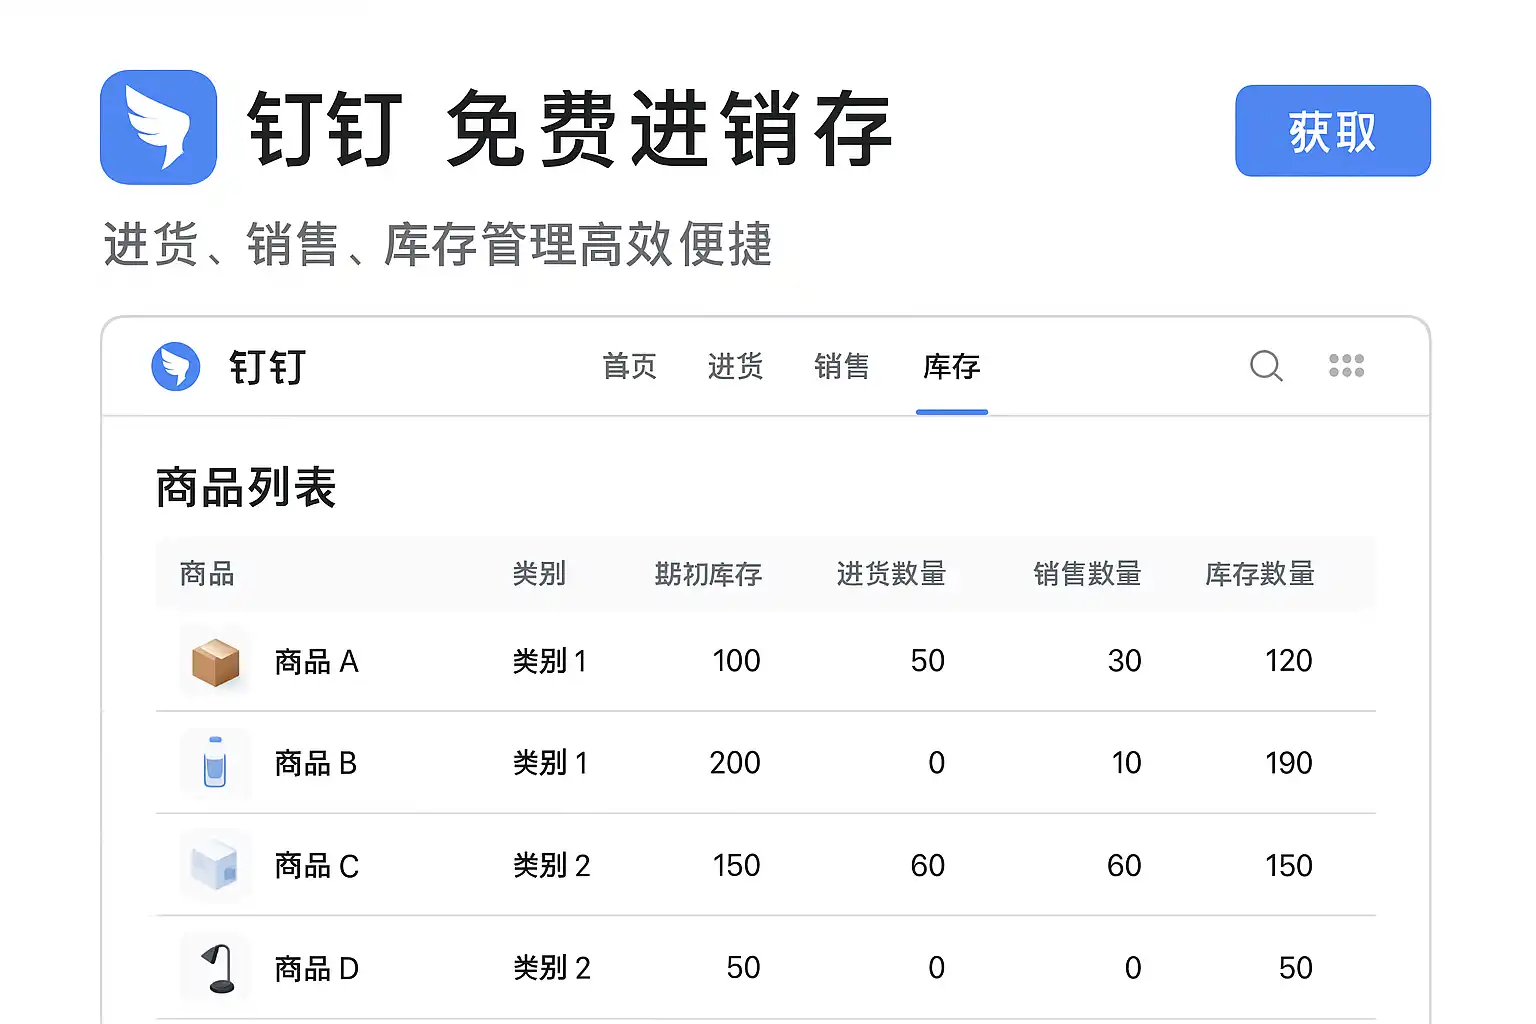1536x1024 pixels.
Task: Click stock quantity value for 商品 D
Action: [x=1296, y=968]
